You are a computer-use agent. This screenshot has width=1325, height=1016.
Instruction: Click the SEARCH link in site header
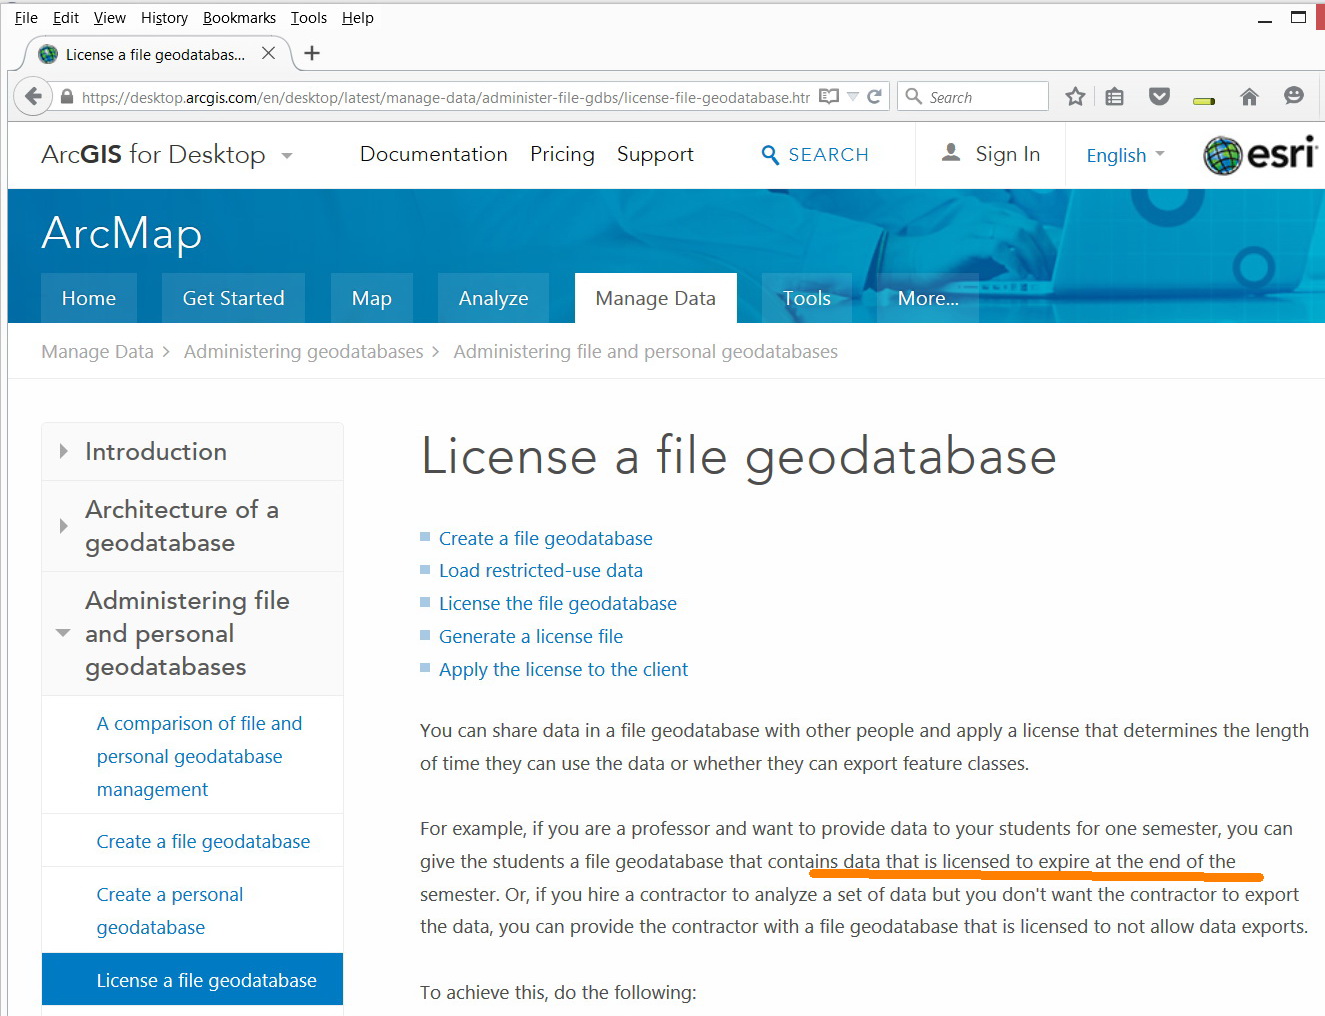(x=829, y=155)
